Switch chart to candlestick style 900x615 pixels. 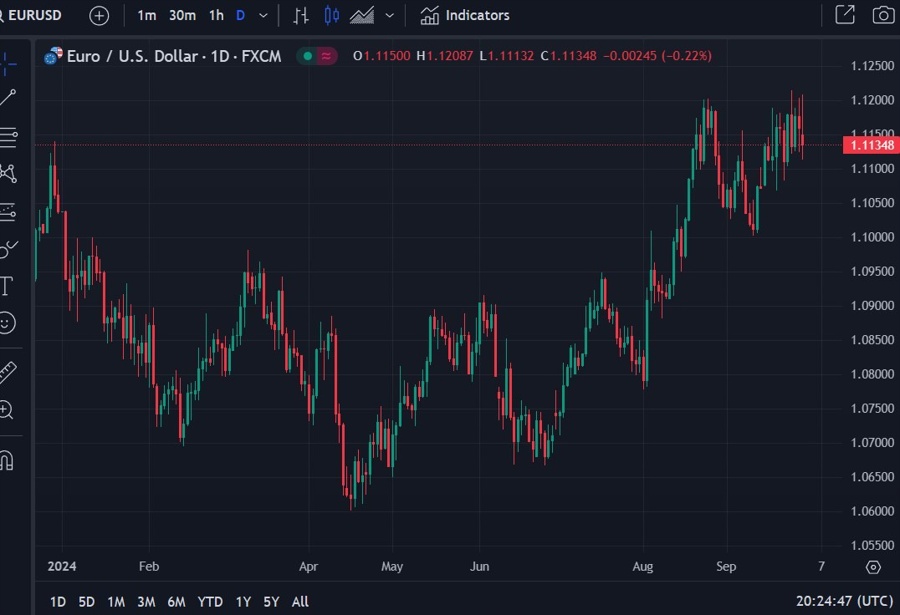click(331, 15)
